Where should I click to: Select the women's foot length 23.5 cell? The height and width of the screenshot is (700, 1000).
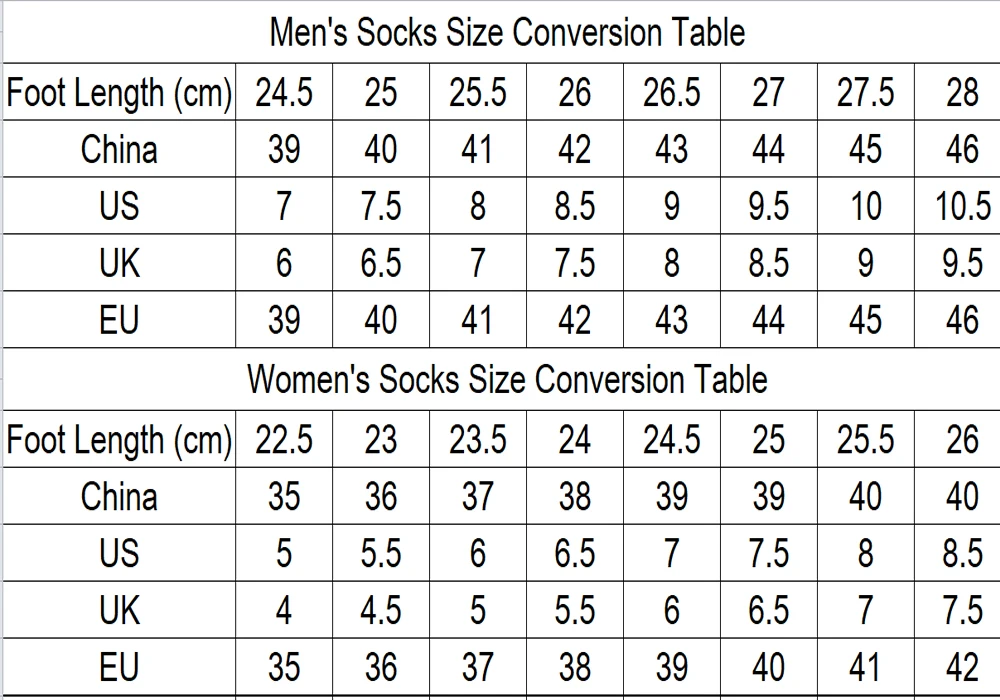pyautogui.click(x=478, y=439)
